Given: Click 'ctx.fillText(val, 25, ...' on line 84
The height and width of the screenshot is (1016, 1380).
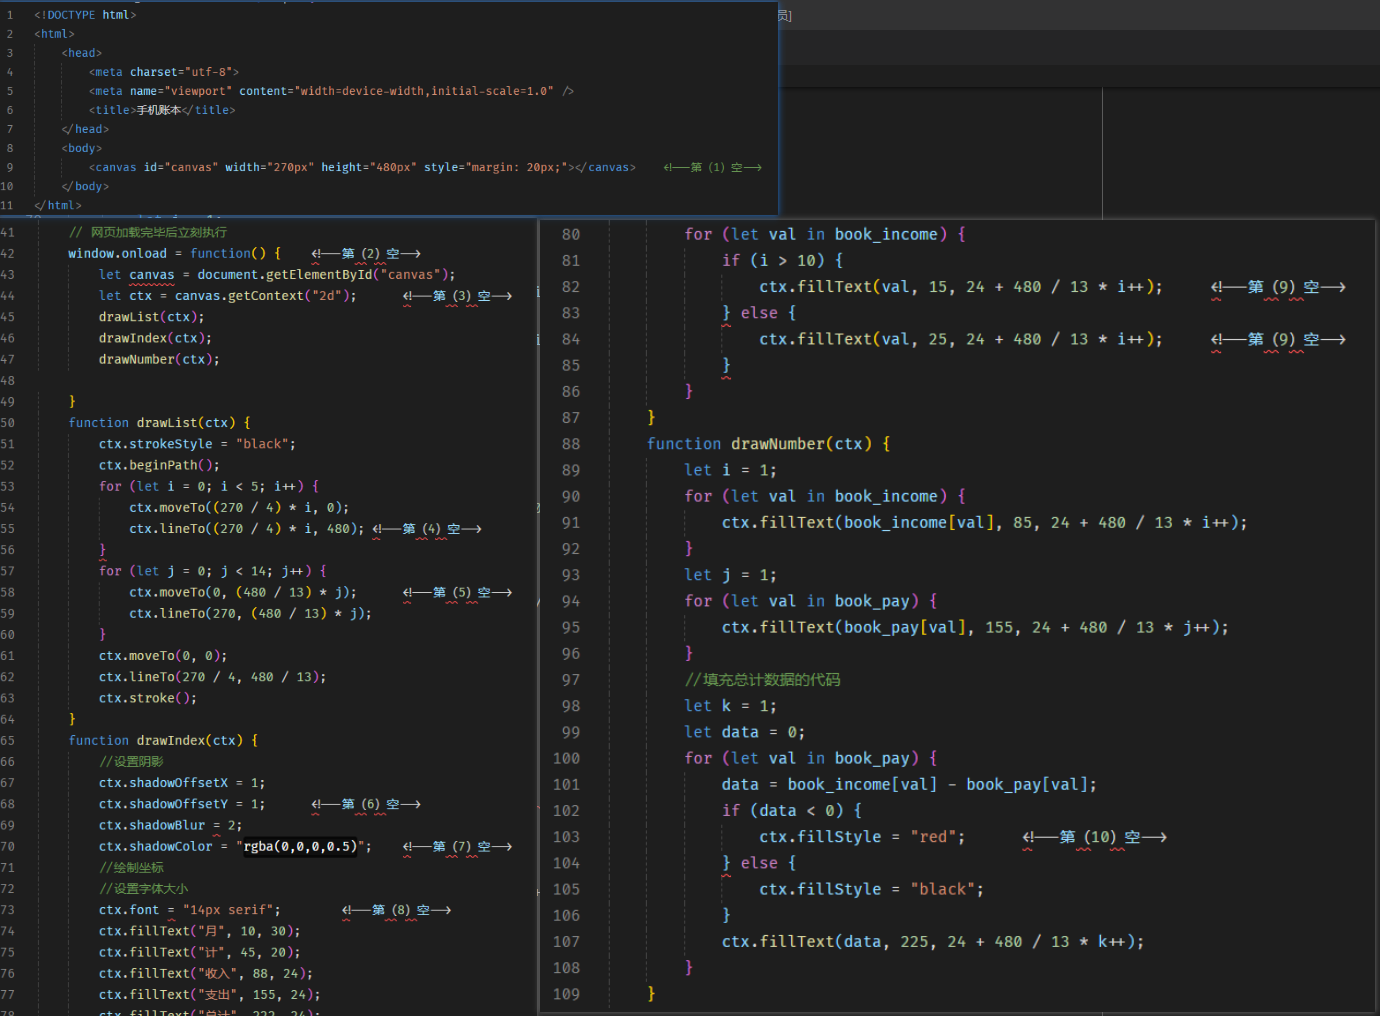Looking at the screenshot, I should [x=960, y=339].
